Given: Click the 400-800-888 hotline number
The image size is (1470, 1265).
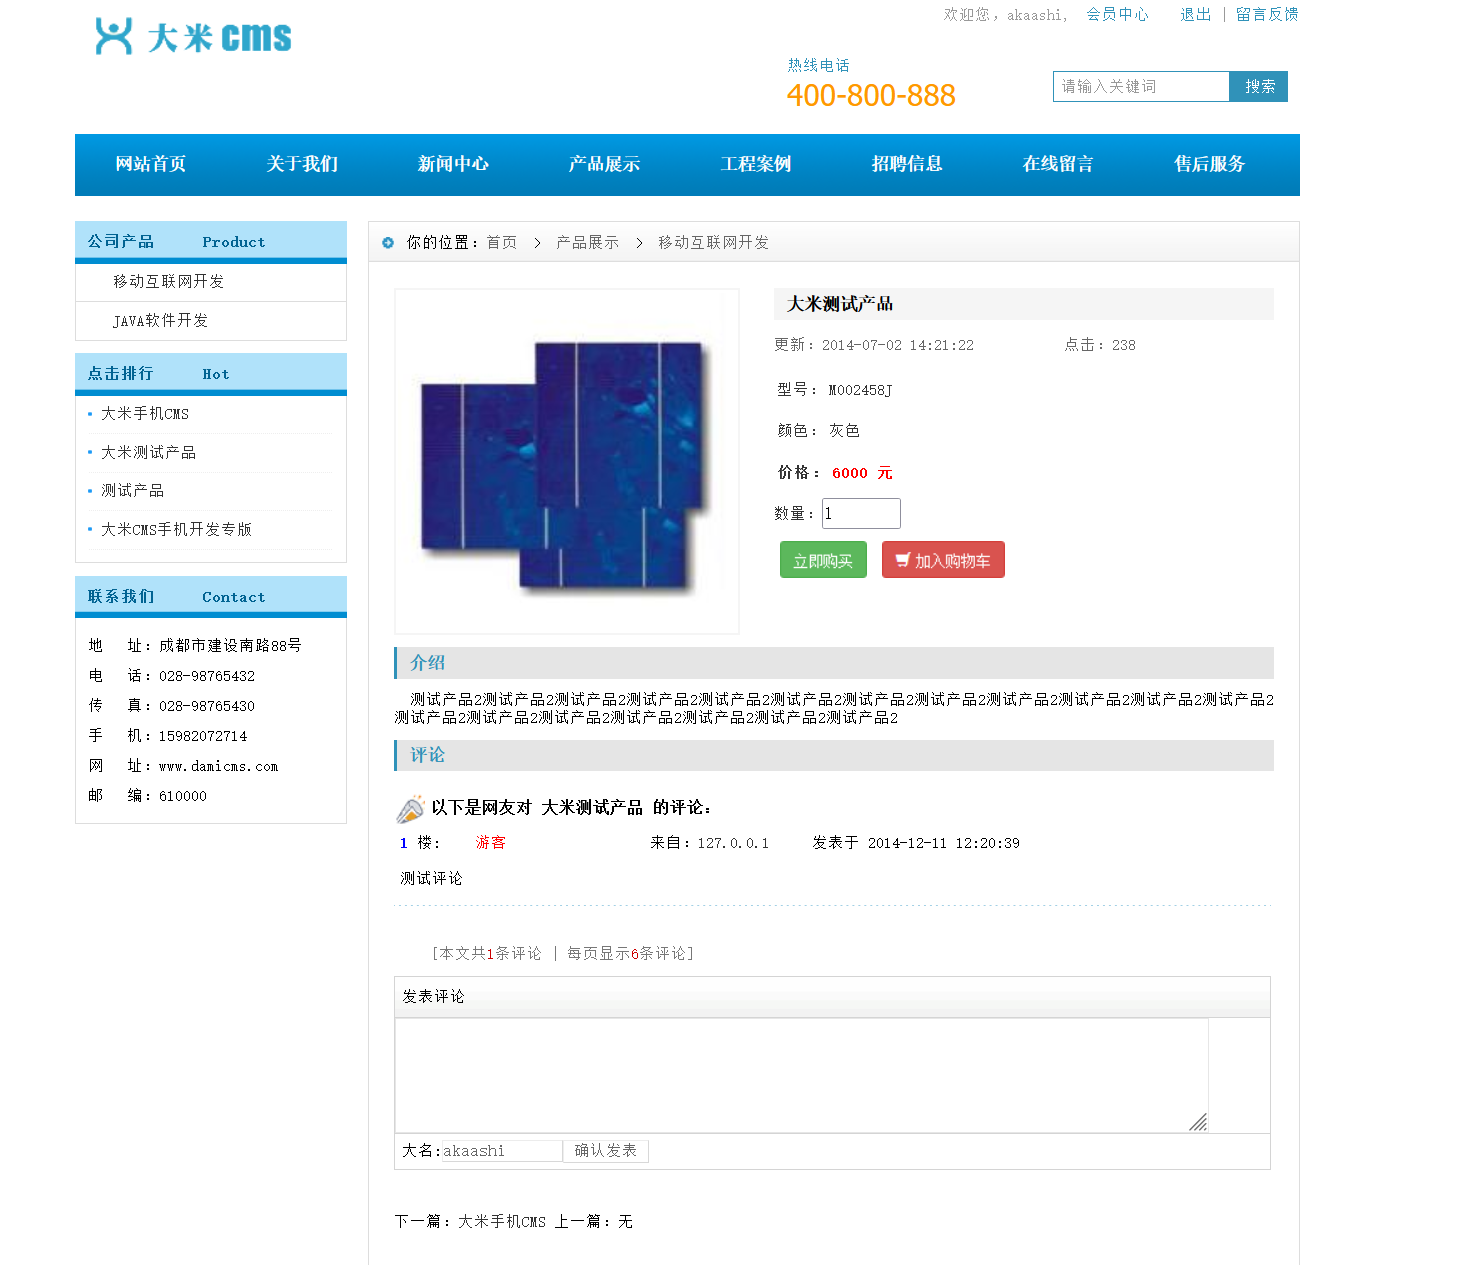Looking at the screenshot, I should pyautogui.click(x=871, y=96).
